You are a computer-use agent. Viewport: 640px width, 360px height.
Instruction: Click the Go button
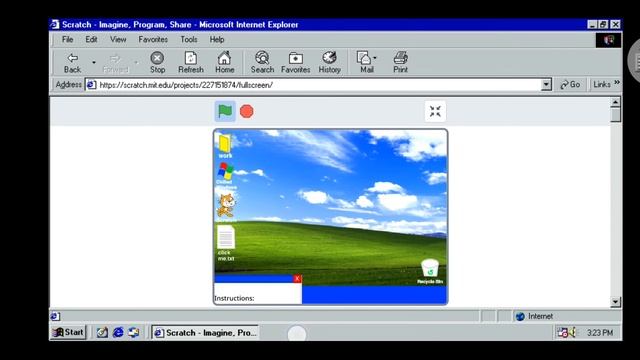tap(570, 84)
